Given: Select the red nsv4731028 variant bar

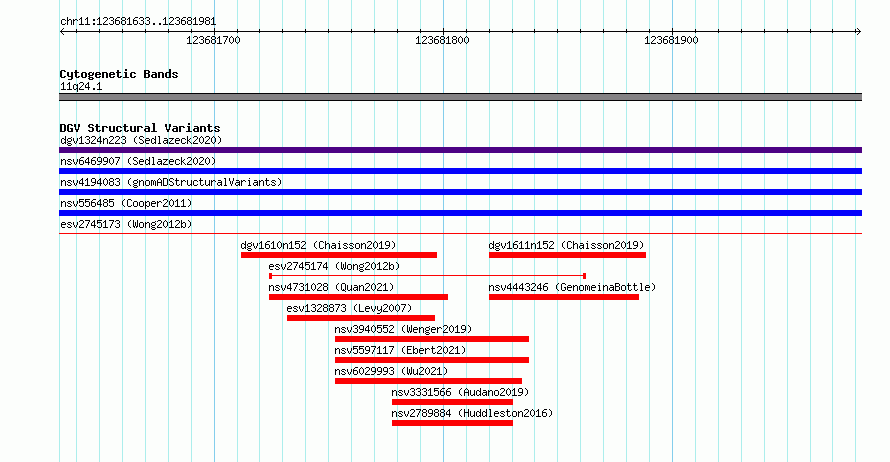Looking at the screenshot, I should (358, 297).
